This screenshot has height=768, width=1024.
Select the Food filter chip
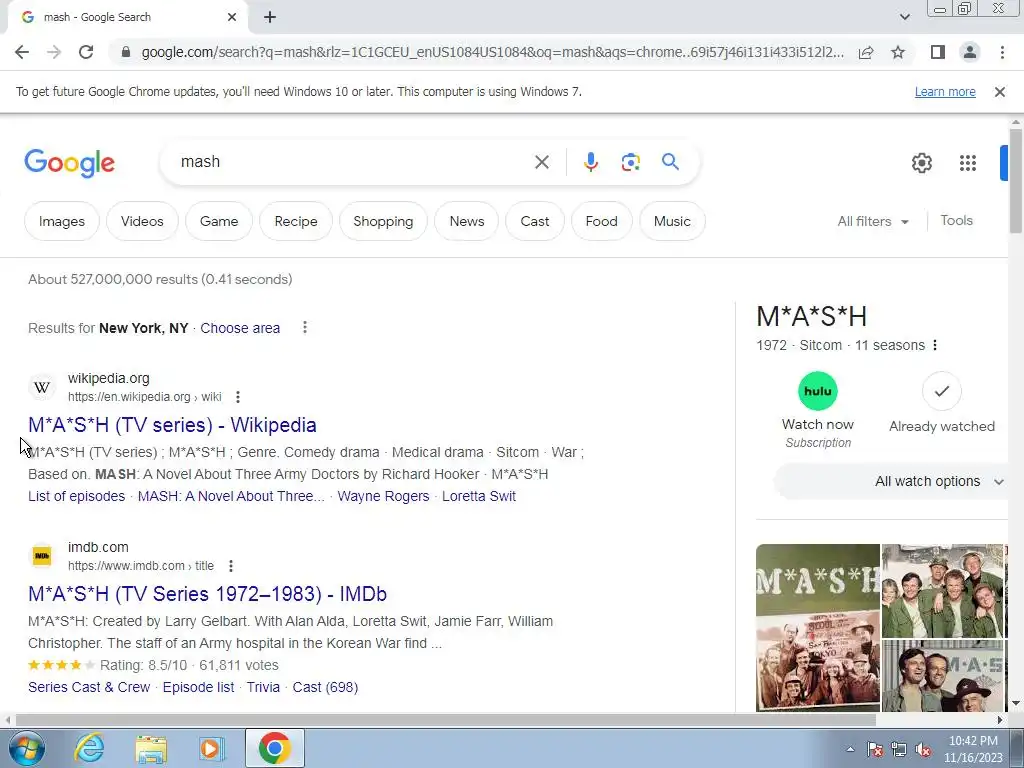click(601, 221)
